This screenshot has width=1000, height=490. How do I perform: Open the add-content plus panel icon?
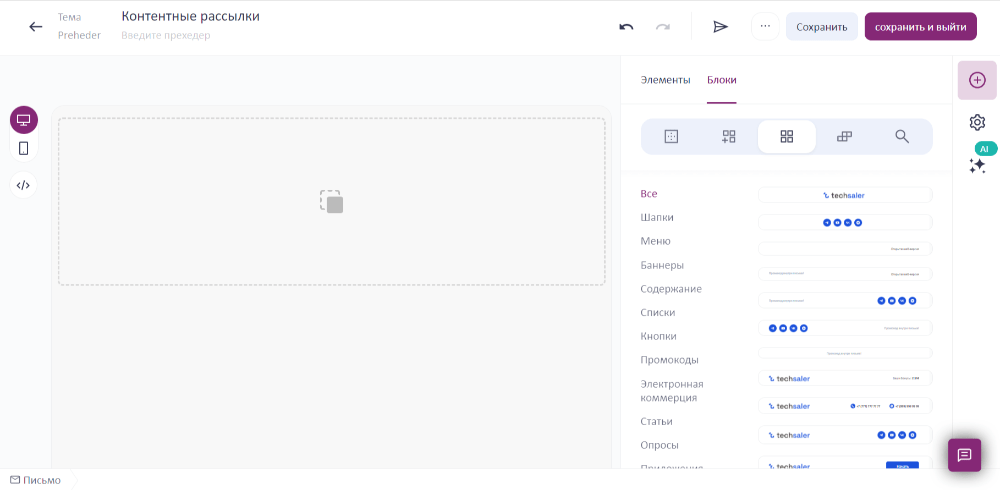977,80
